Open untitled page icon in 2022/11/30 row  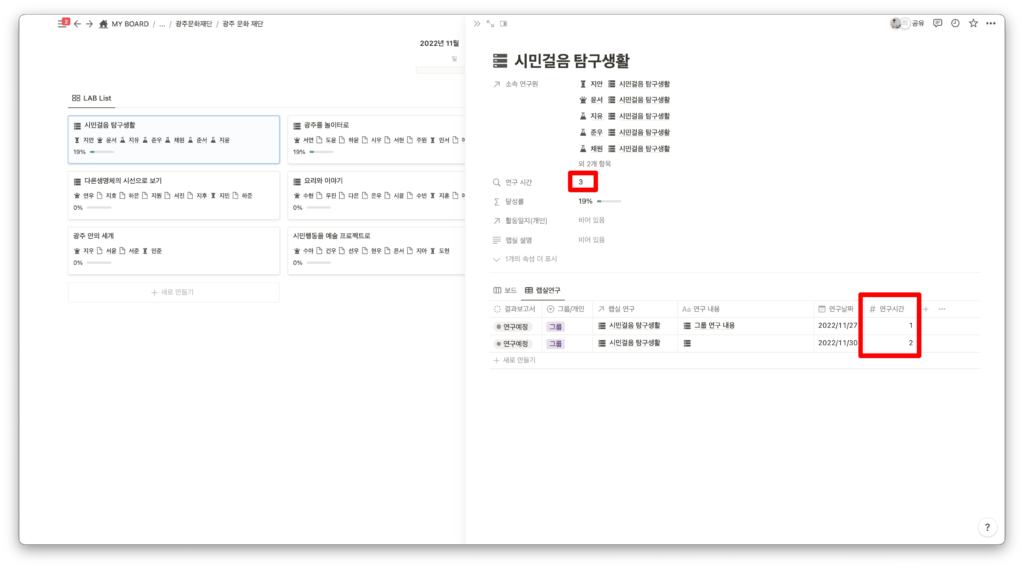(x=687, y=343)
